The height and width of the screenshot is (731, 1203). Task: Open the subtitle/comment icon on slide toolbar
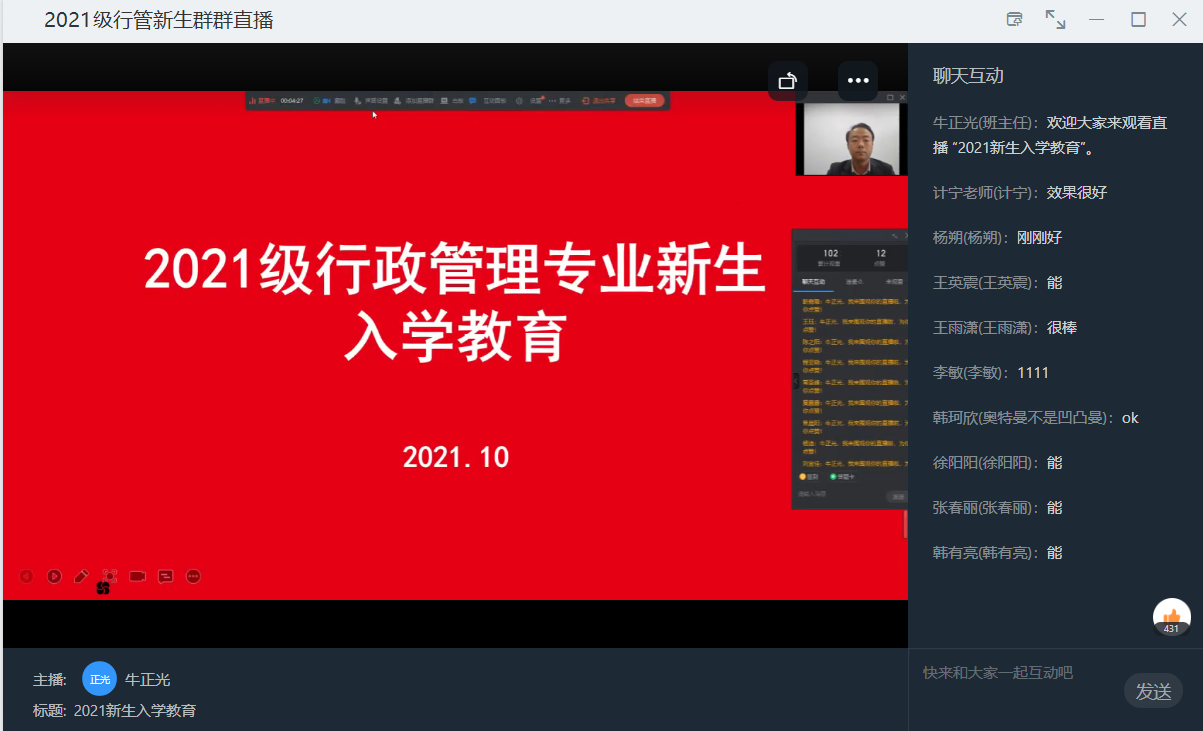[x=166, y=576]
